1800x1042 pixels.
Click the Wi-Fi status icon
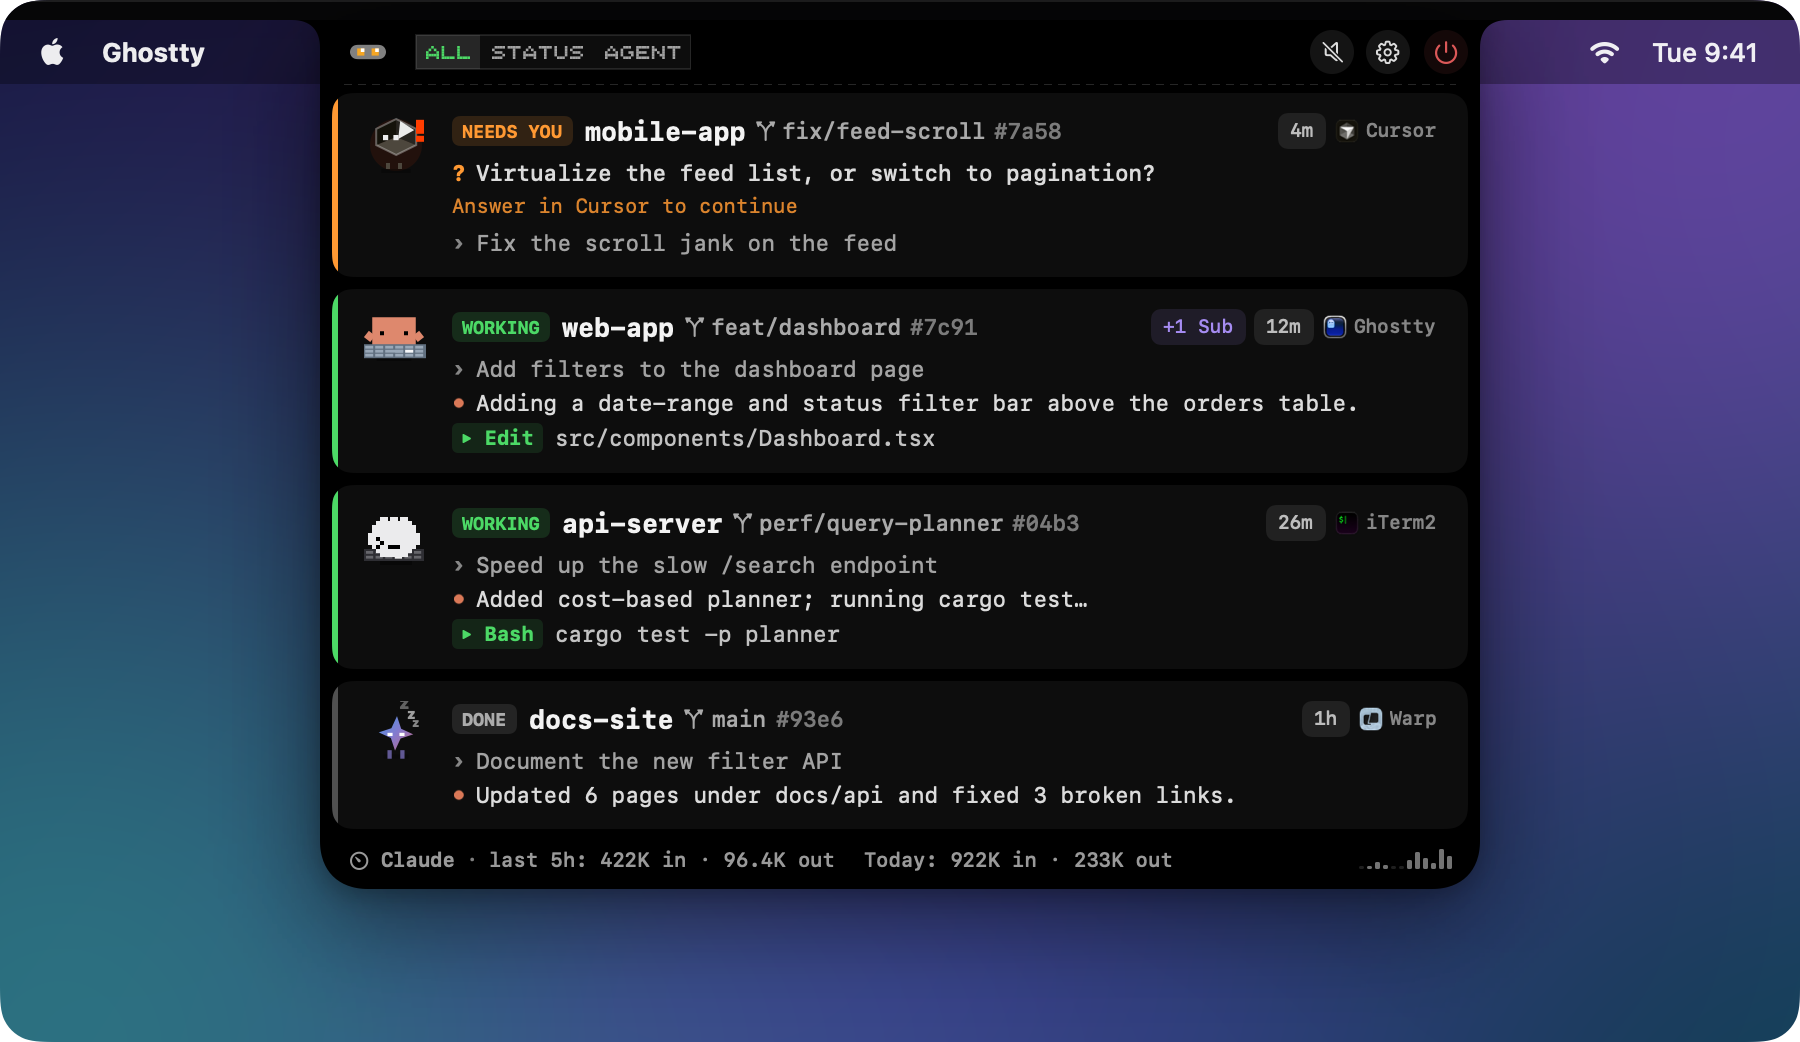(1604, 52)
